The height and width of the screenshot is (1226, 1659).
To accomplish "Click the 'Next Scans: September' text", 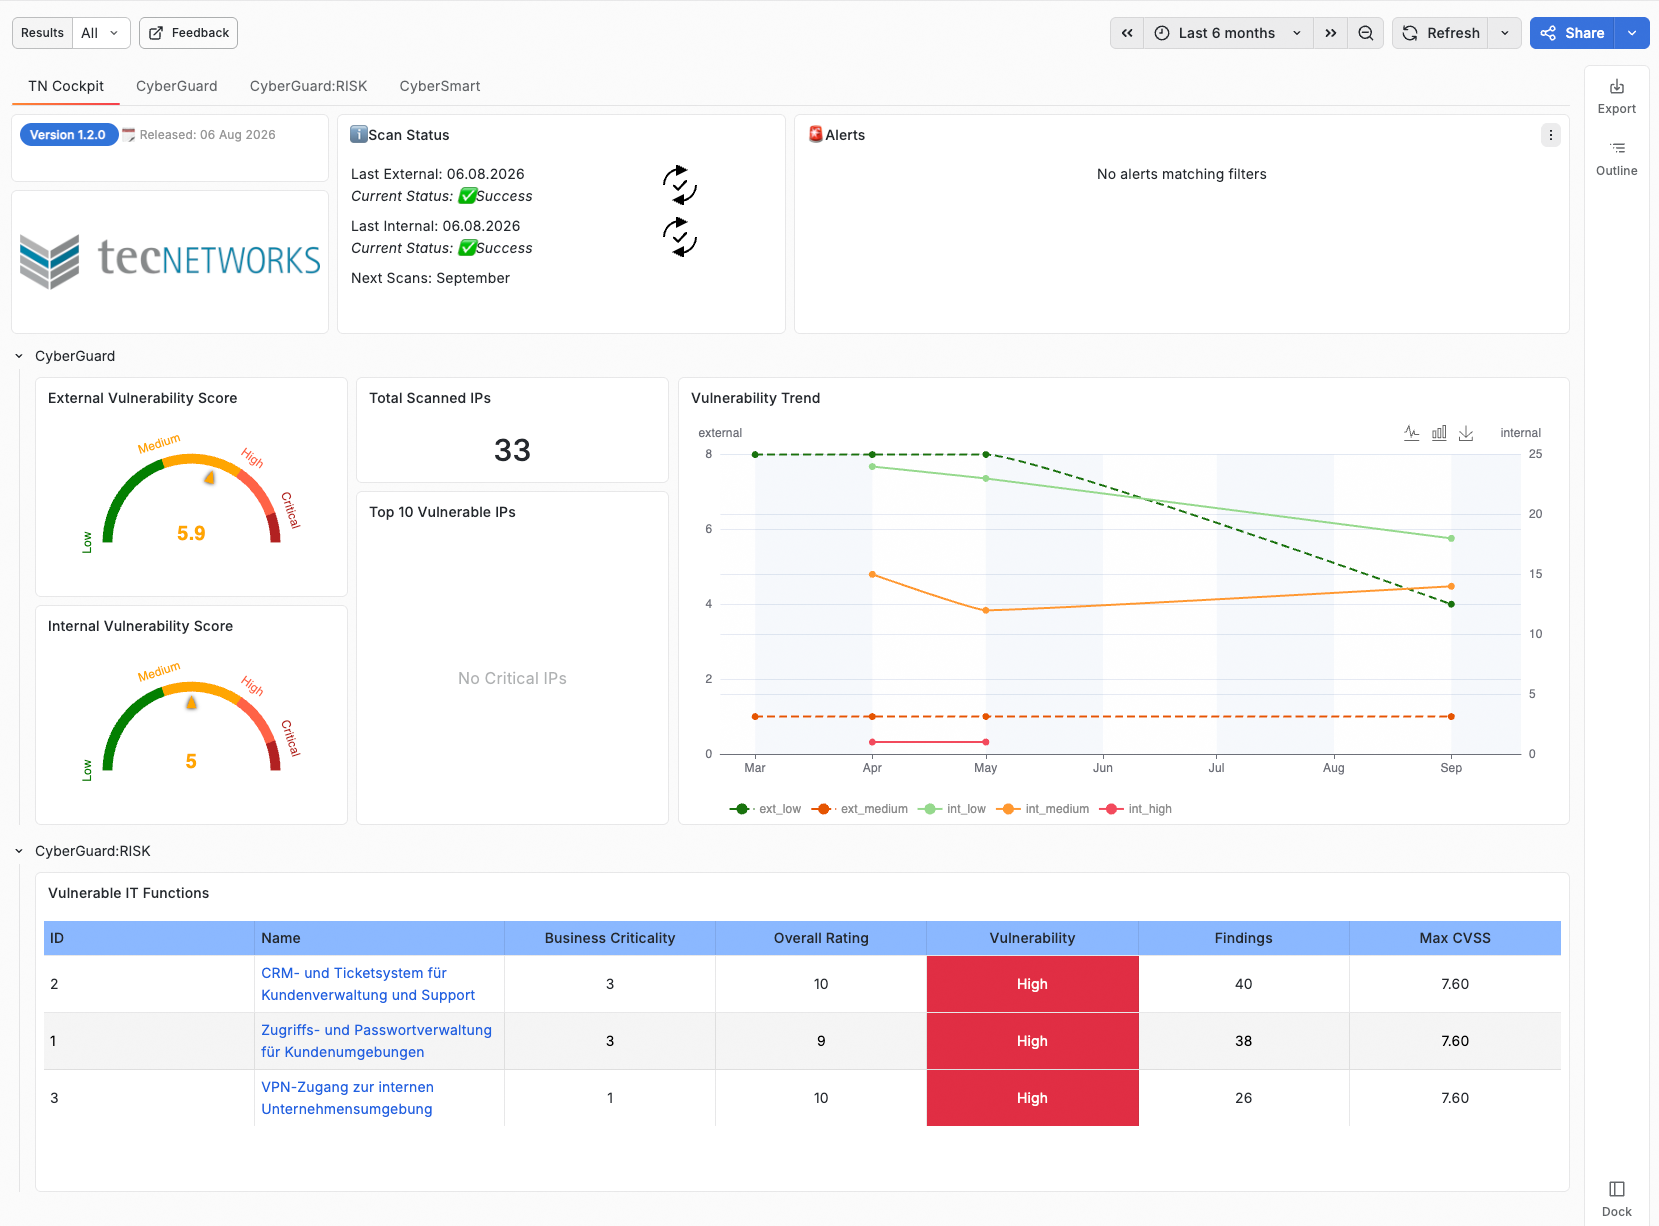I will pyautogui.click(x=430, y=278).
